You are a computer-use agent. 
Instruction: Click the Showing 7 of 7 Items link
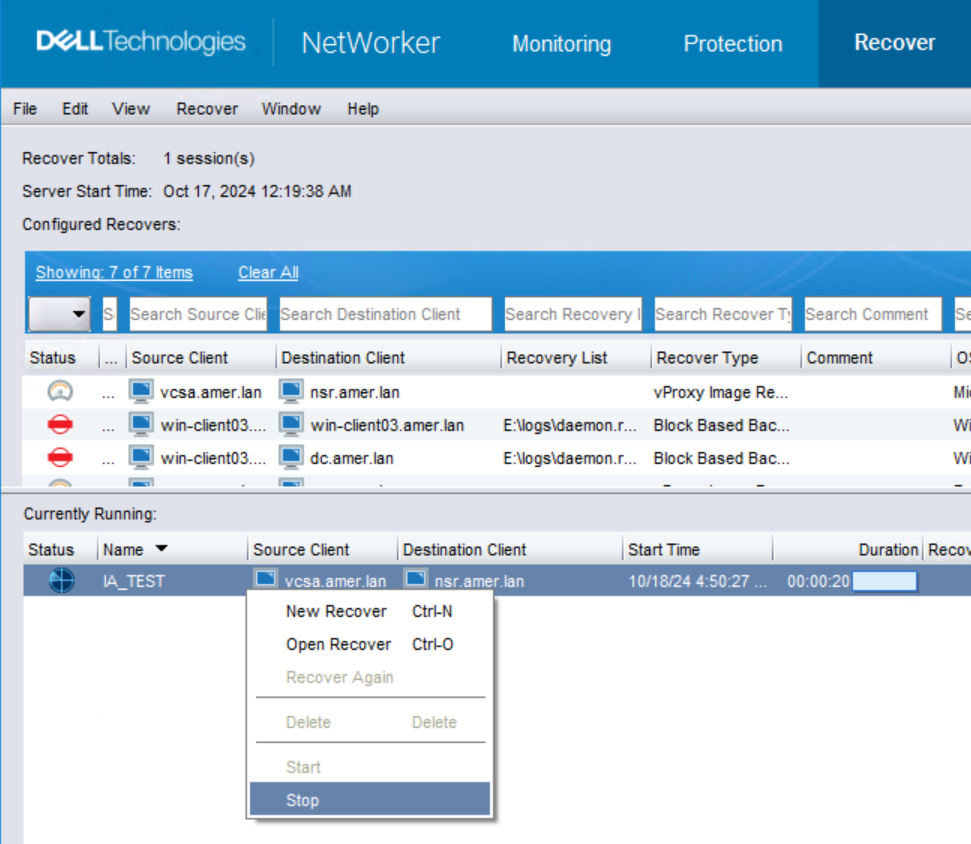(x=114, y=272)
